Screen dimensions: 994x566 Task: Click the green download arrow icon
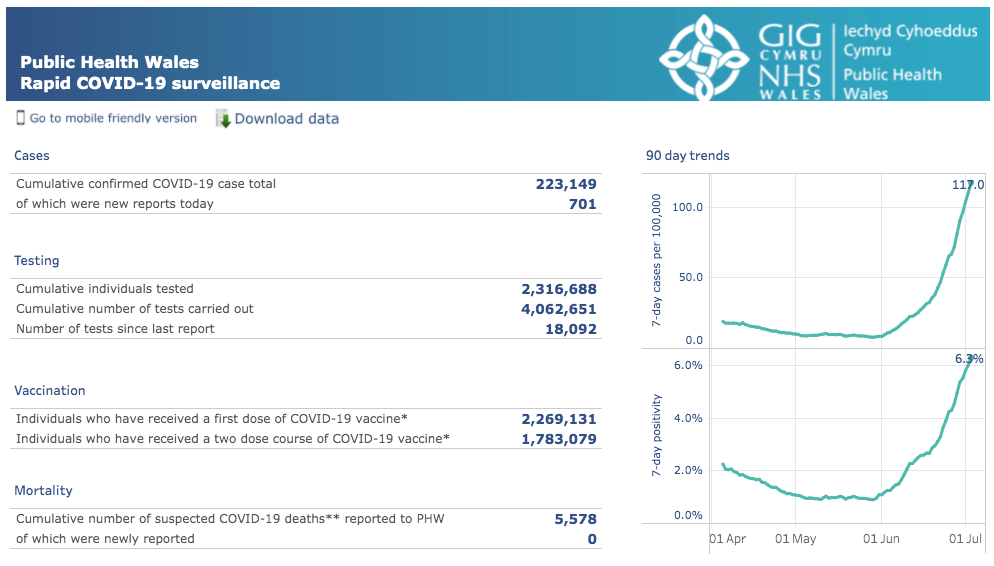pos(223,119)
